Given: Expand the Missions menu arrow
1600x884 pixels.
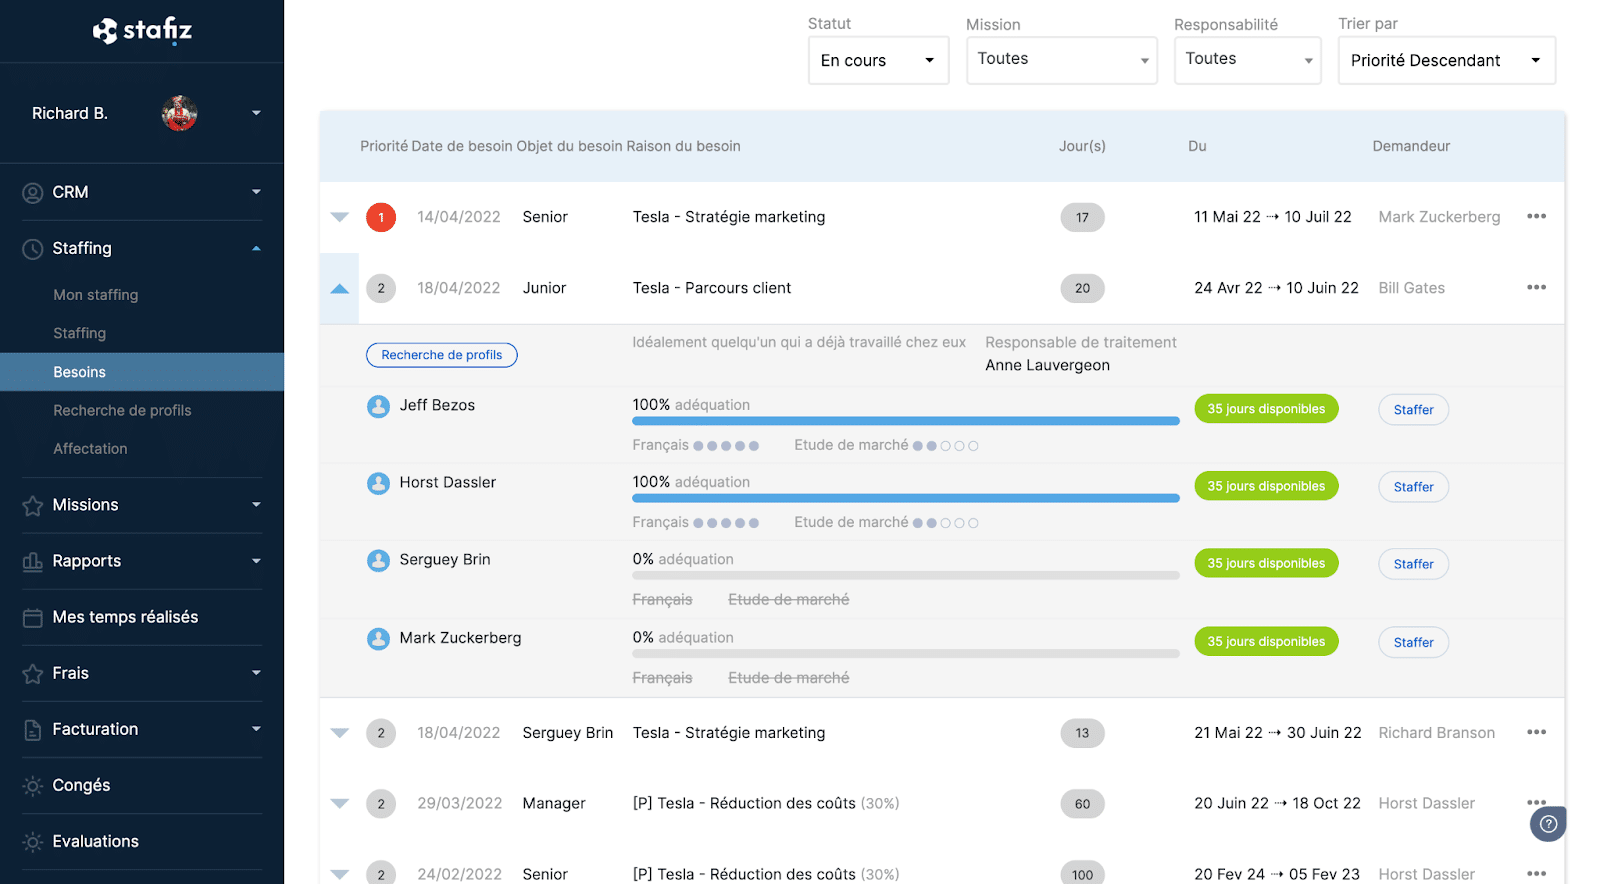Looking at the screenshot, I should pos(256,505).
